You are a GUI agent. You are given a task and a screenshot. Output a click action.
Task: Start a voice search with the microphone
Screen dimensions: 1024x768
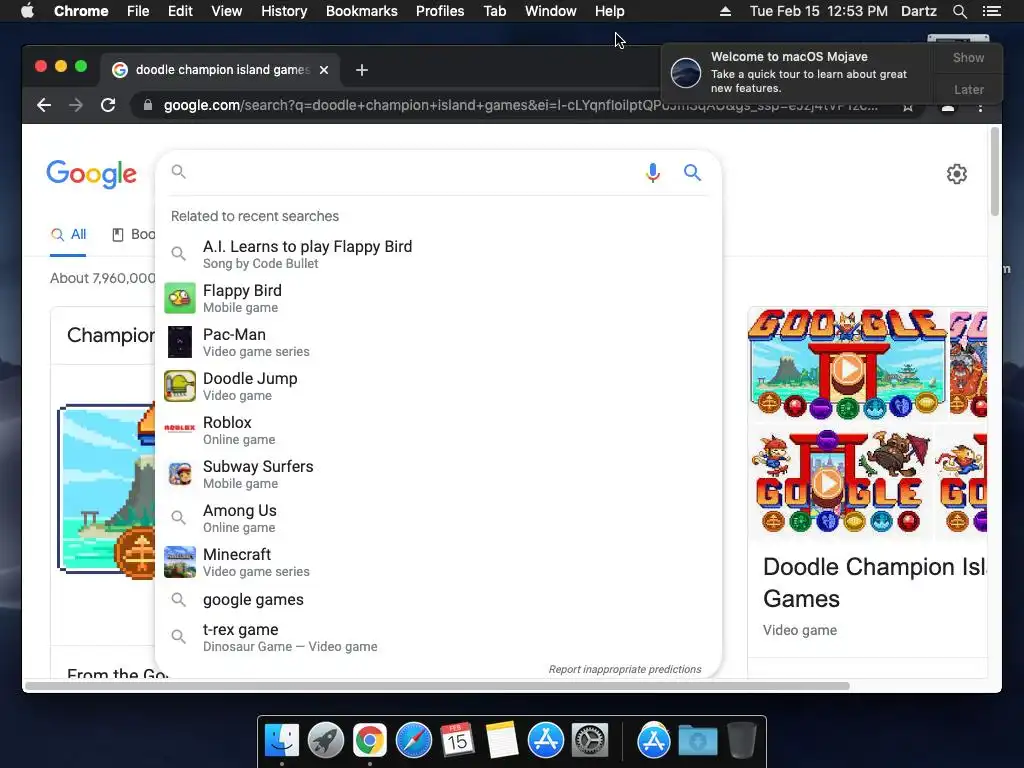tap(652, 172)
